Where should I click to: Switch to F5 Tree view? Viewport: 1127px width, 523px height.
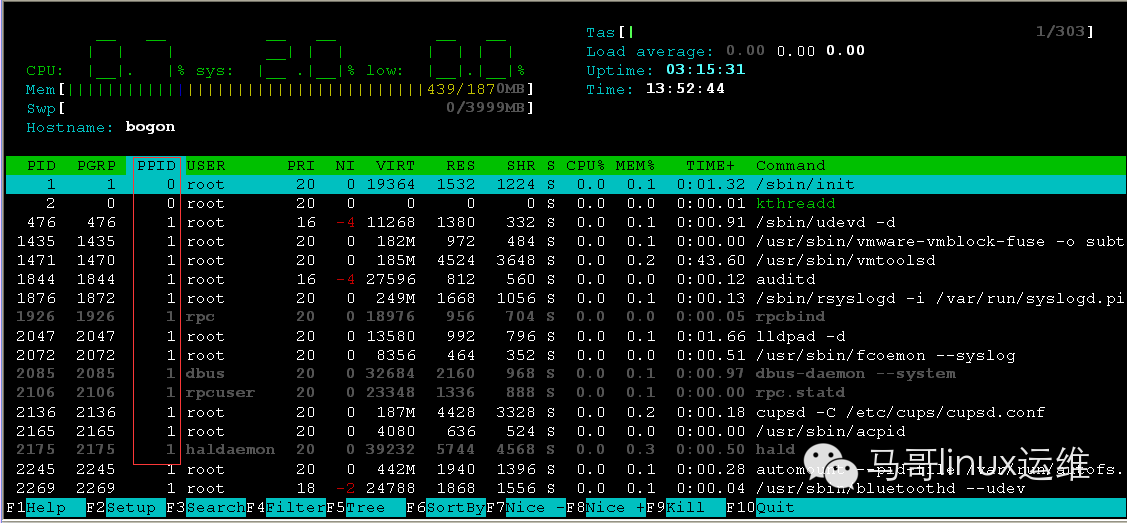click(x=365, y=508)
